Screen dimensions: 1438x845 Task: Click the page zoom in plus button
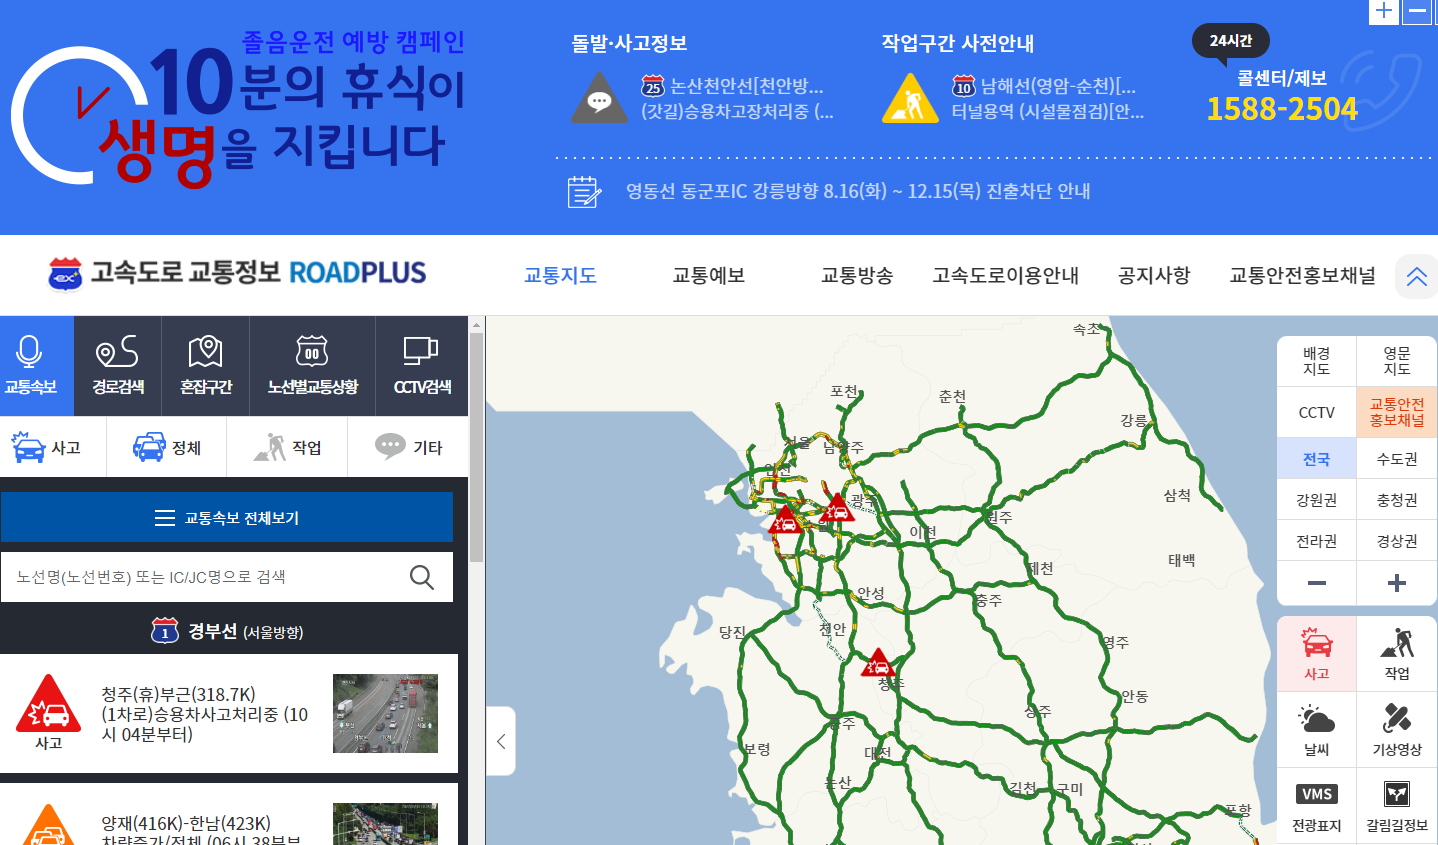pos(1384,11)
